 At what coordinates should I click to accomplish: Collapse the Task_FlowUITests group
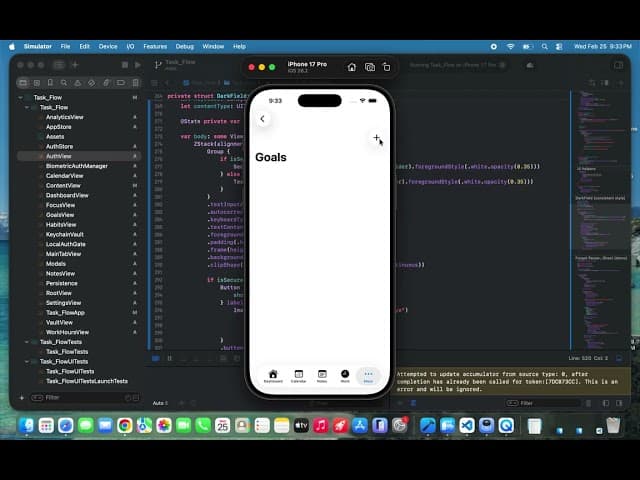[27, 361]
